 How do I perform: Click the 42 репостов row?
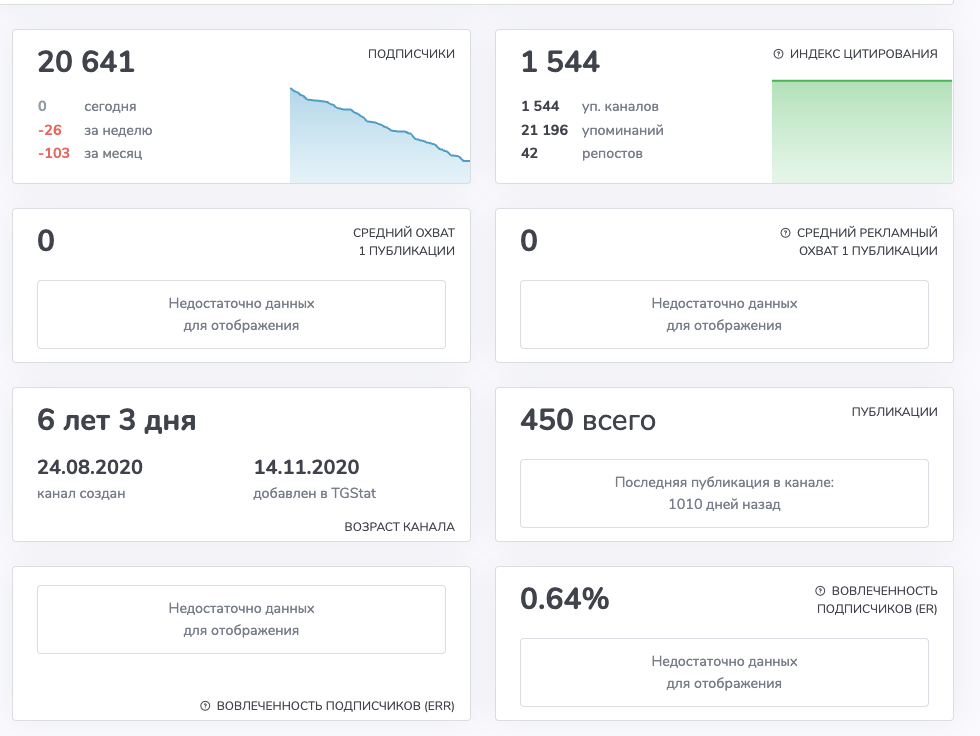point(581,153)
